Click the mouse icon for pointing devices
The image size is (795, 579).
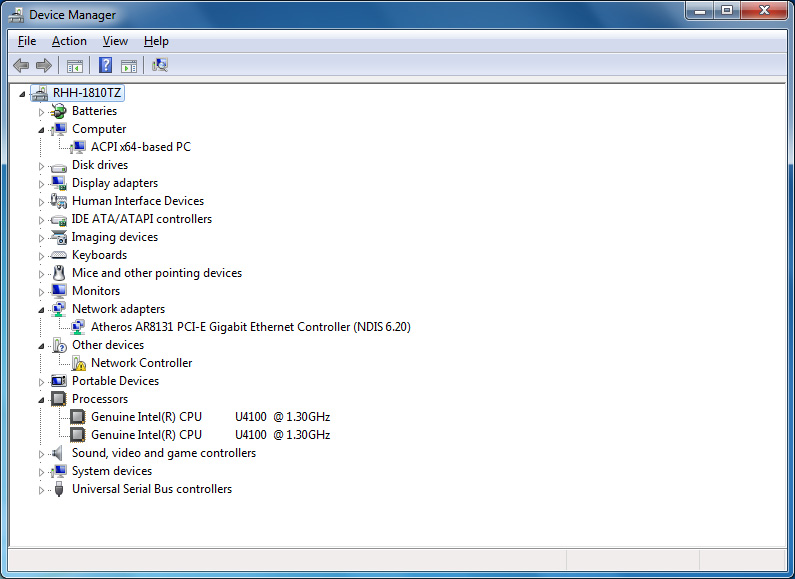(59, 273)
